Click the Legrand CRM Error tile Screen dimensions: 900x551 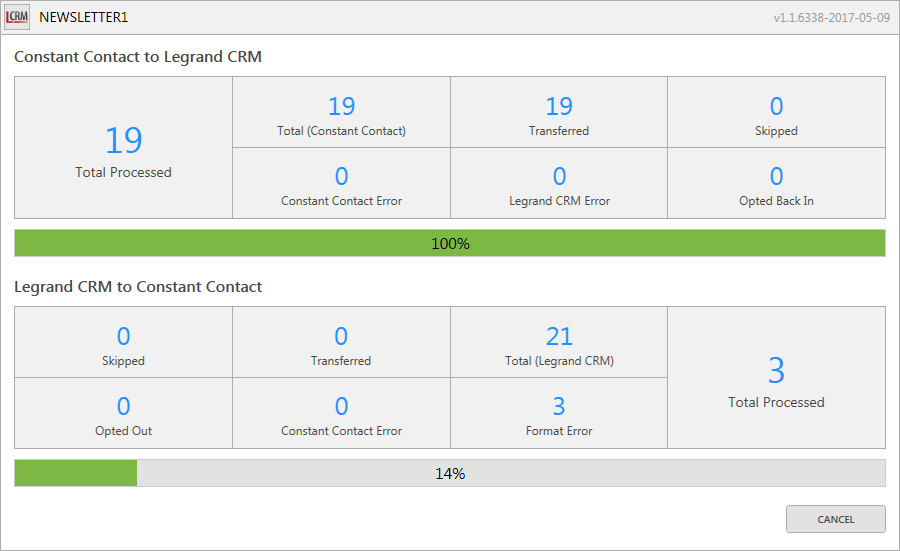(x=558, y=184)
